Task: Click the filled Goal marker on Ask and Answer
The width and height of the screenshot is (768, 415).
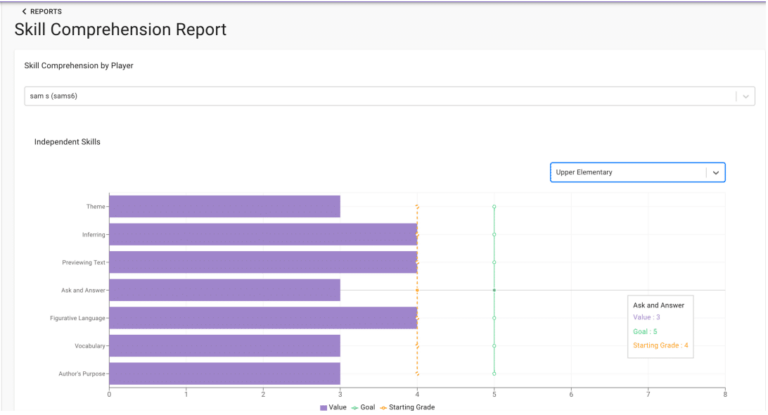Action: coord(494,290)
